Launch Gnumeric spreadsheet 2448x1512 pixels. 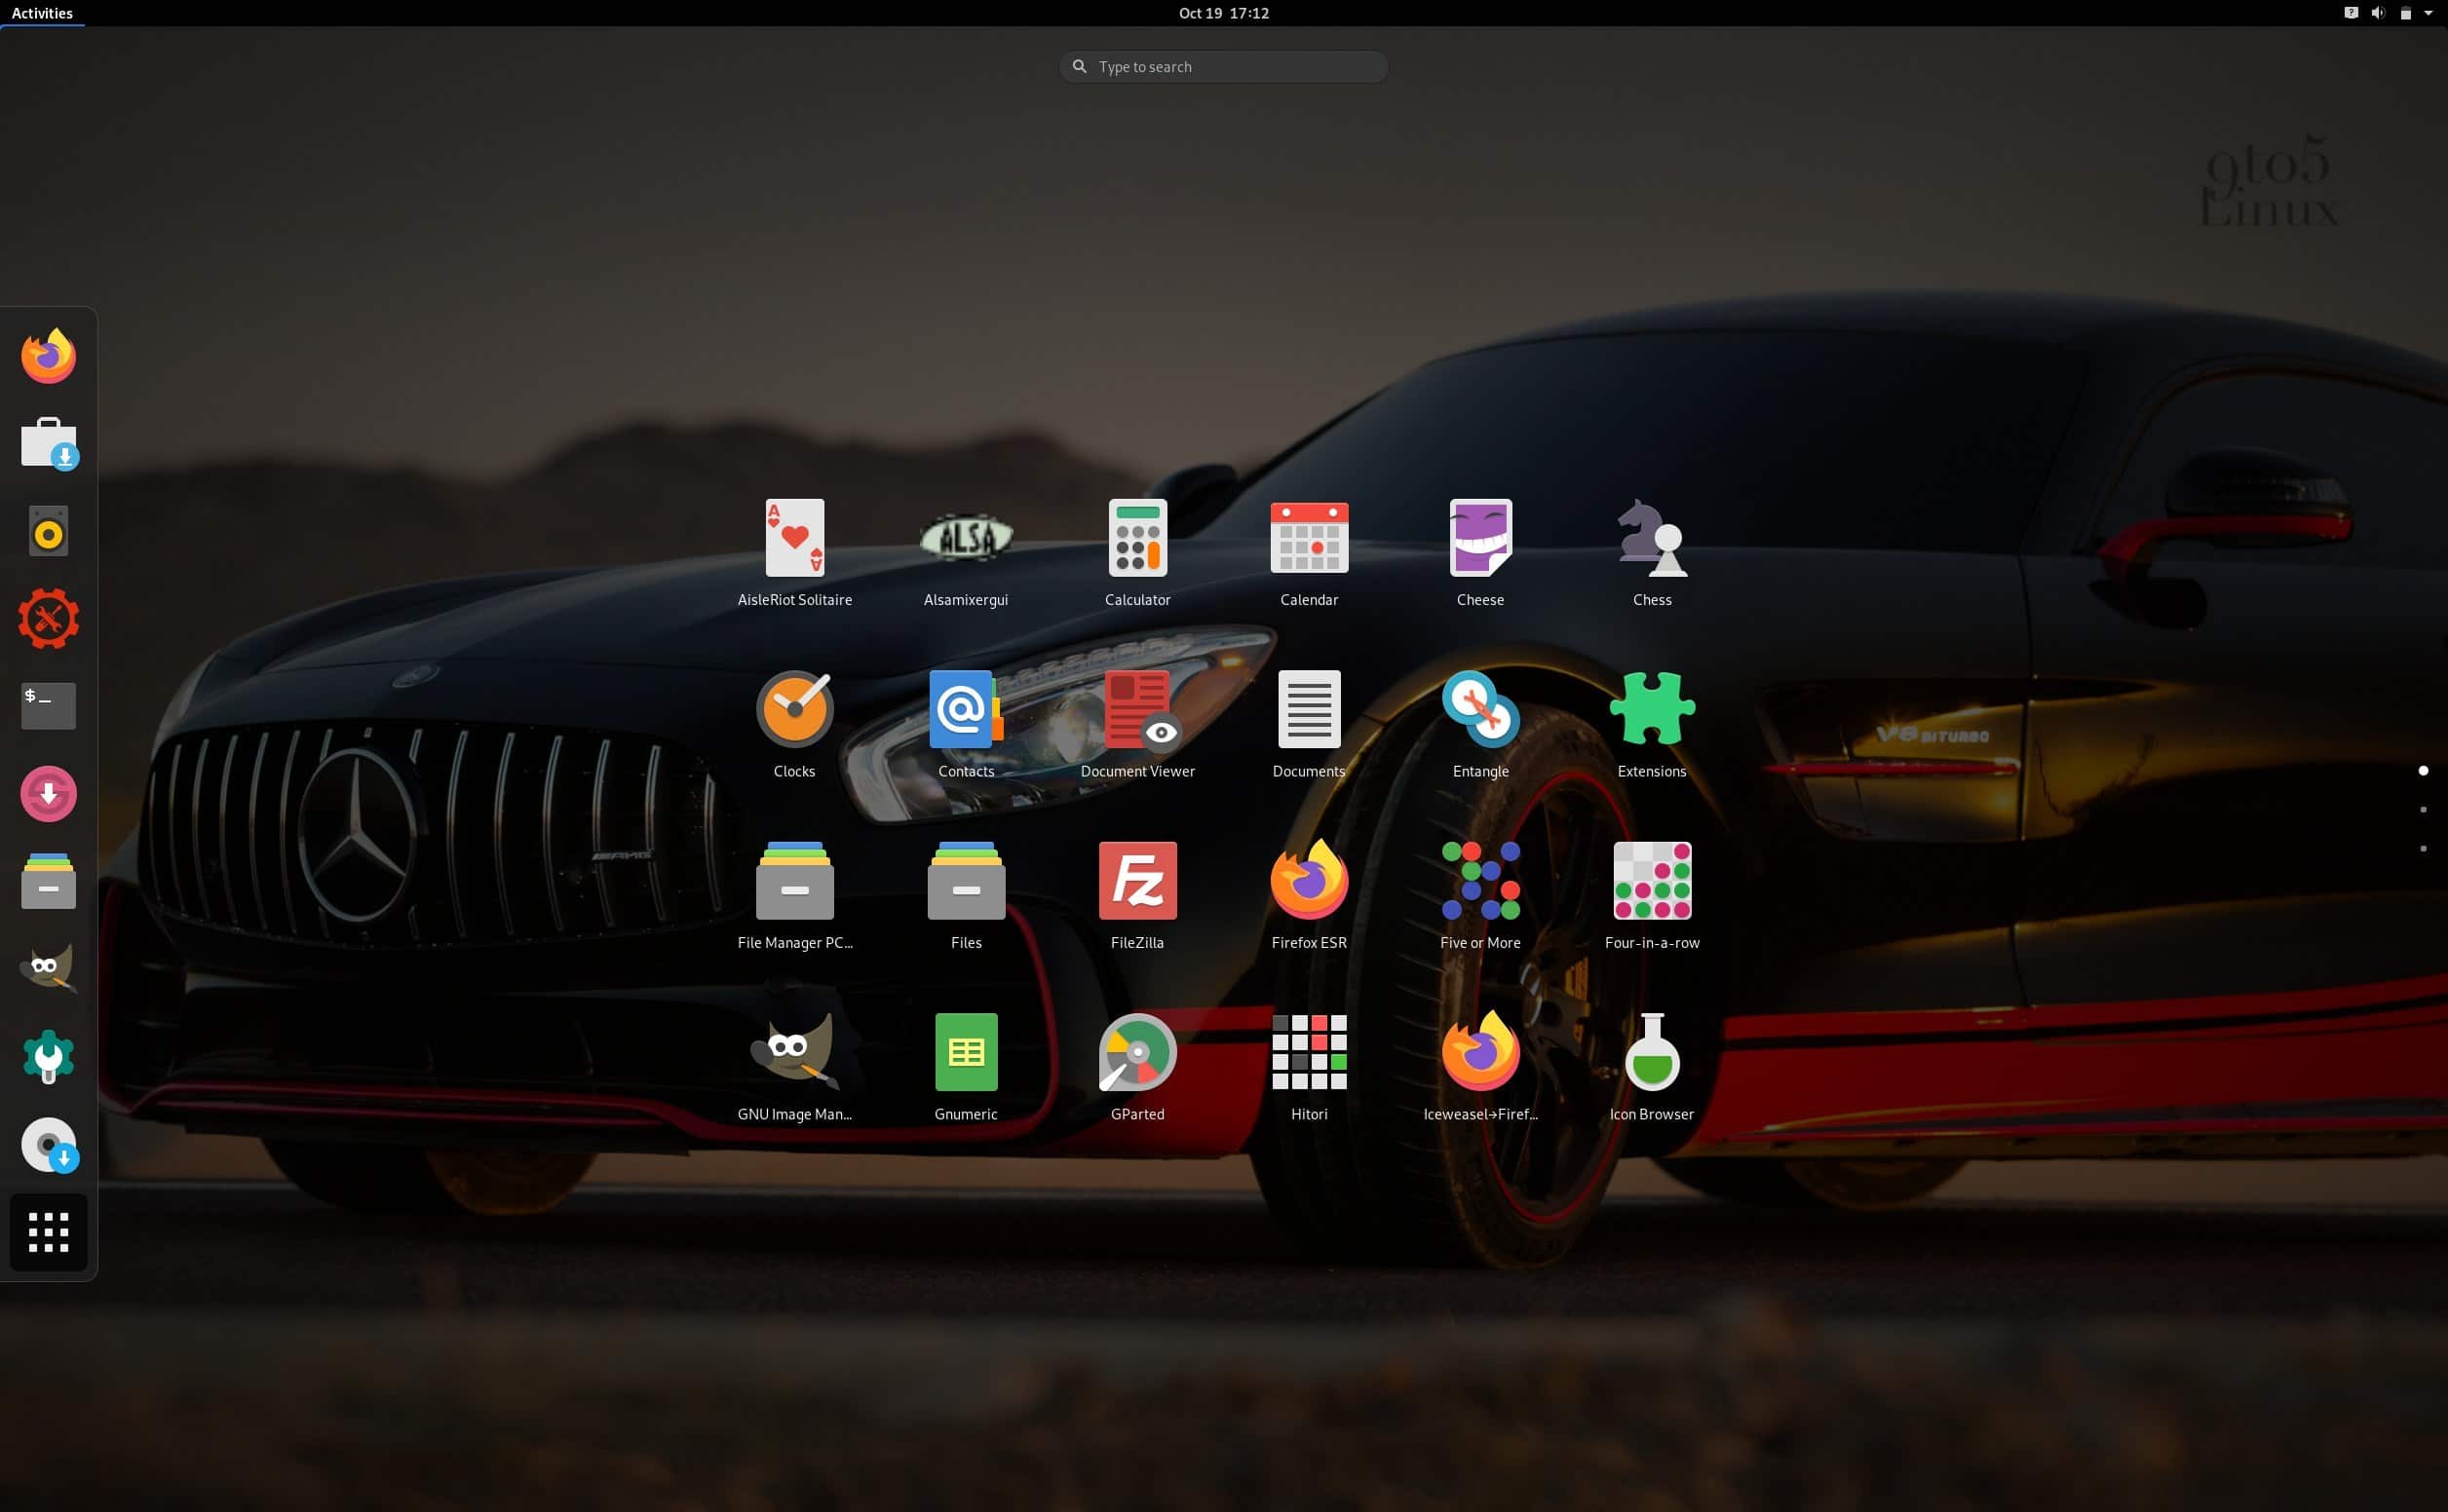[x=966, y=1067]
